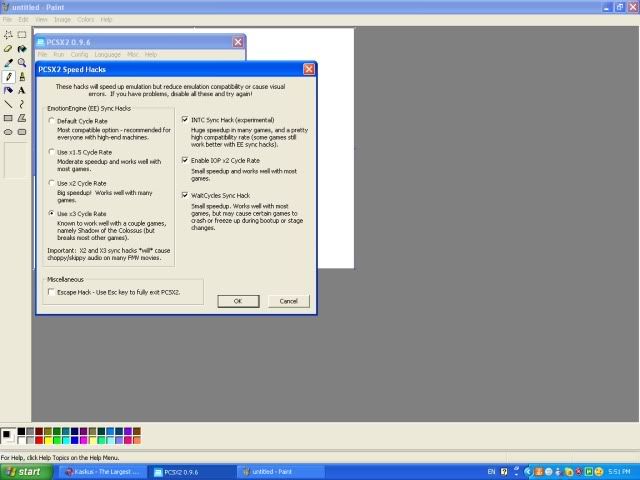Open the Misc menu in PCSX2 window
This screenshot has height=480, width=640.
click(133, 54)
